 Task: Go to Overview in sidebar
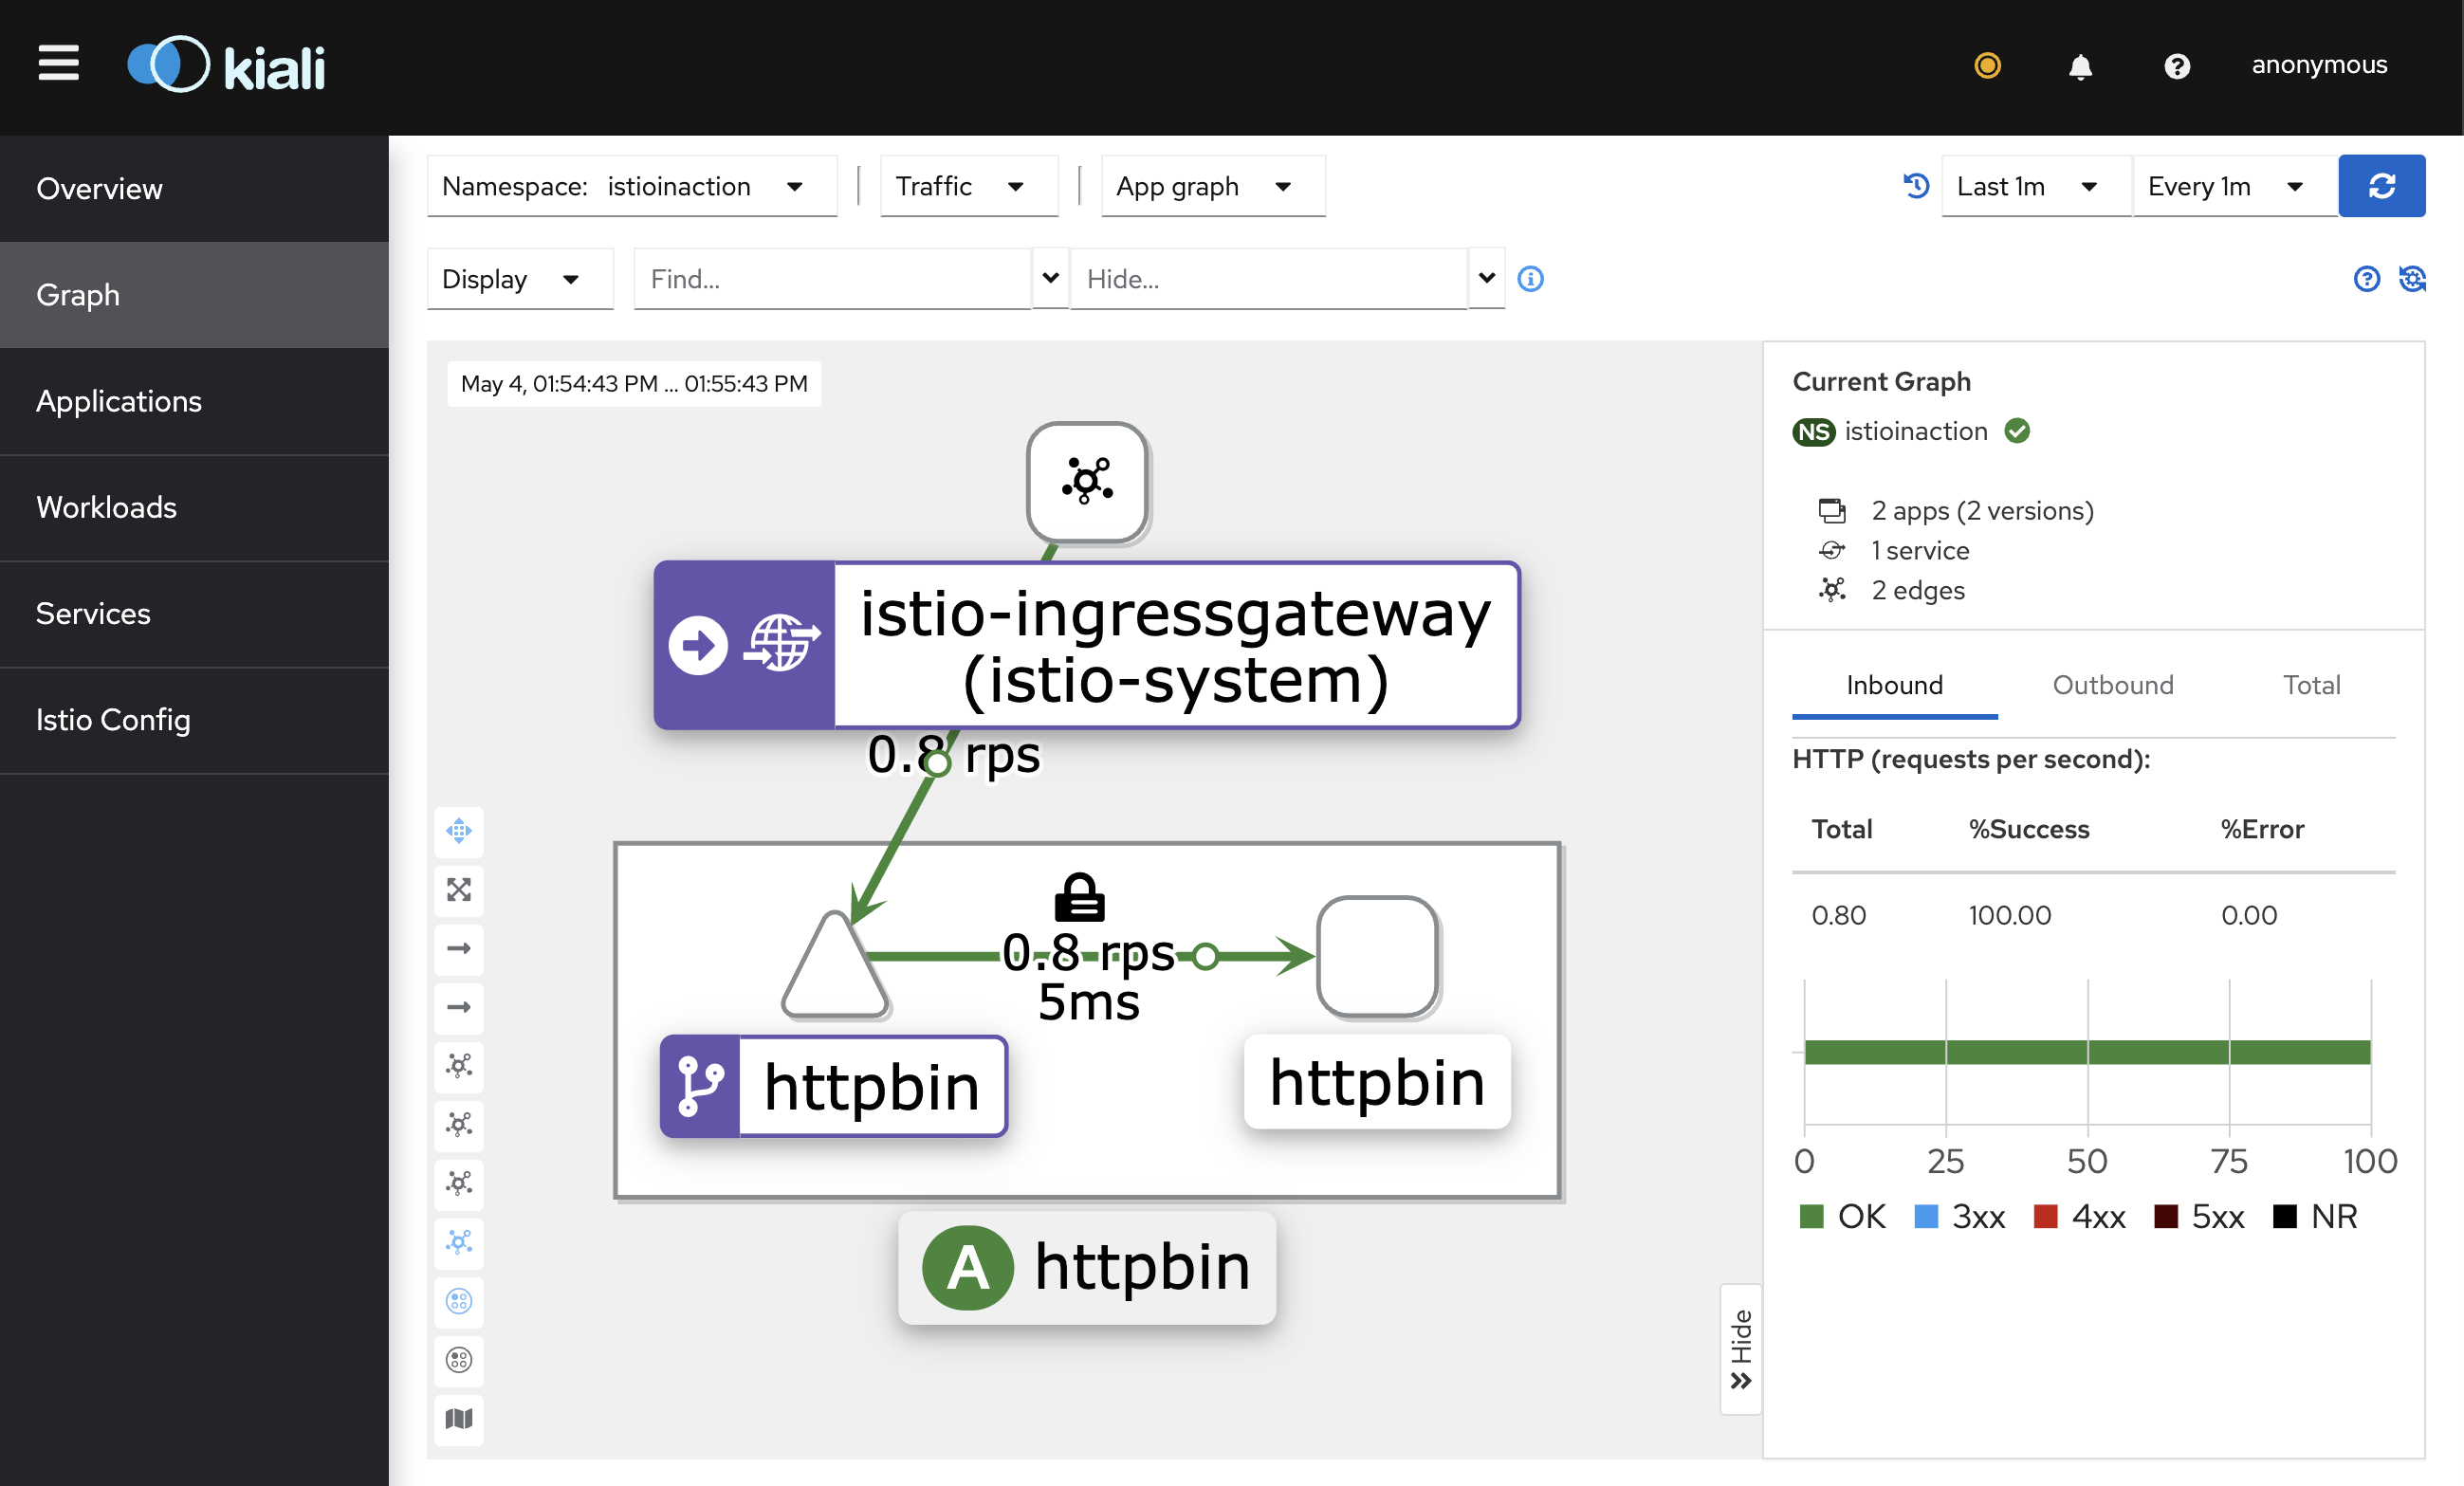194,189
